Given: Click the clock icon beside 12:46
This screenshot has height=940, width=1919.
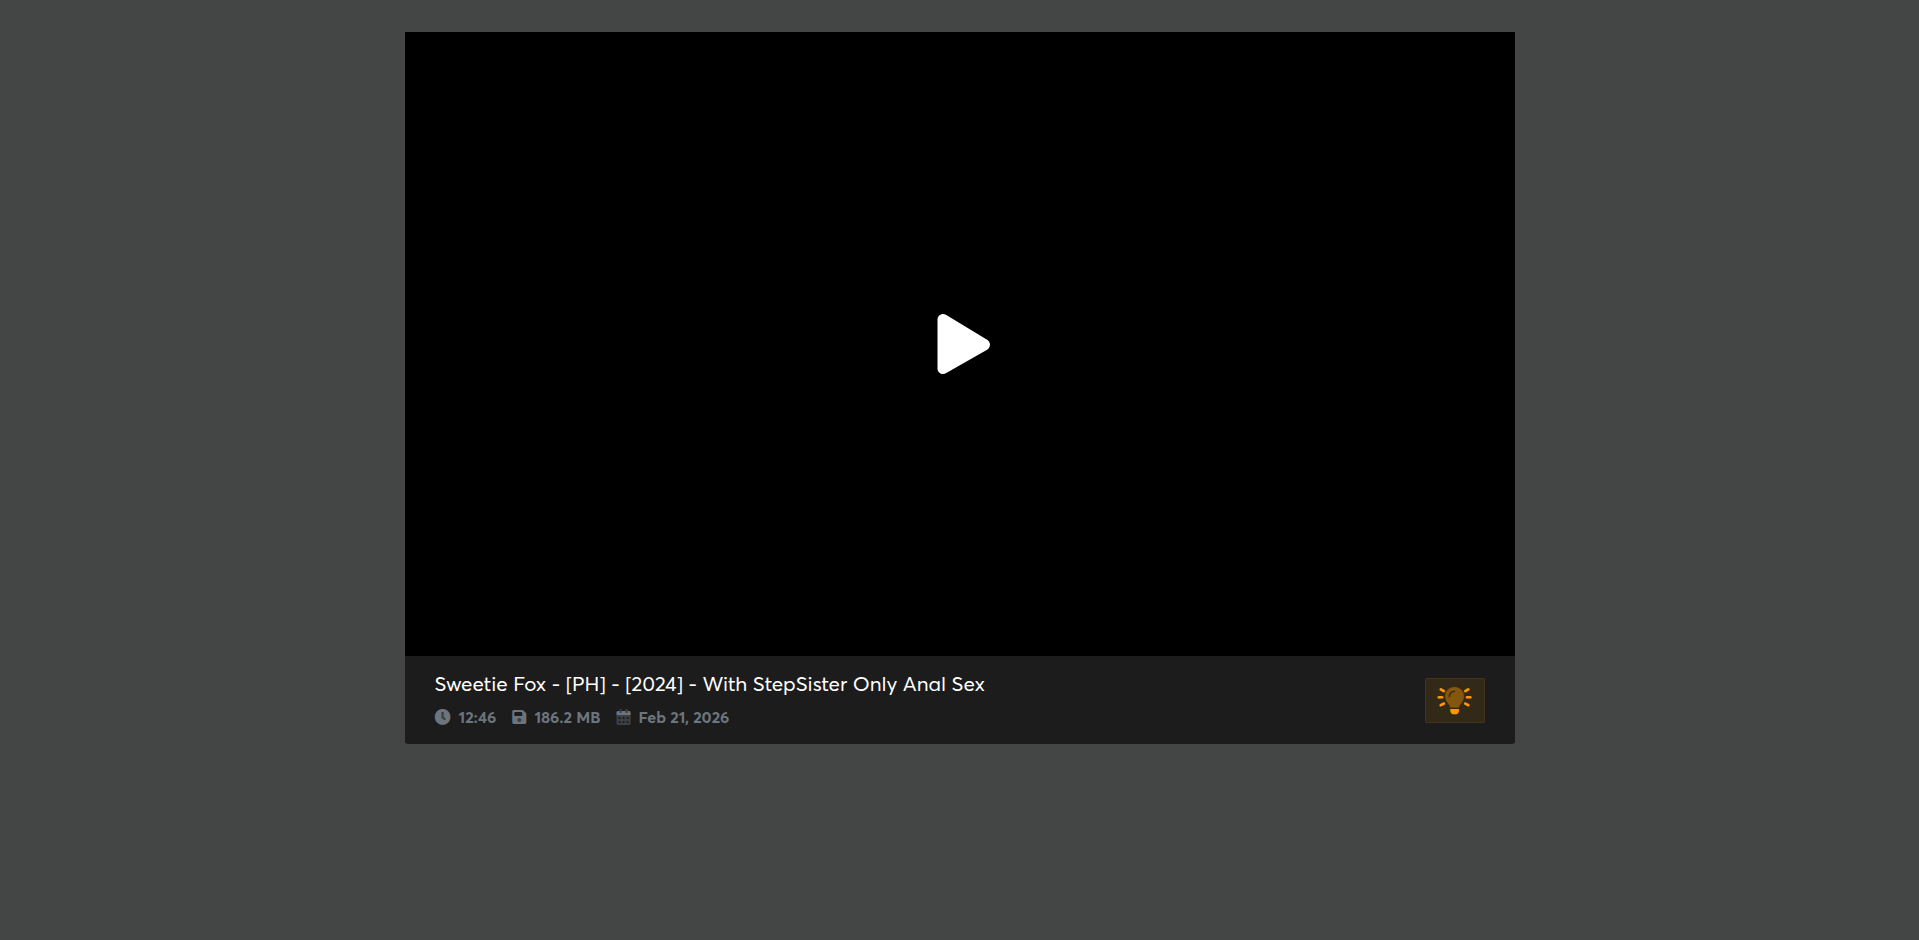Looking at the screenshot, I should click(x=442, y=717).
